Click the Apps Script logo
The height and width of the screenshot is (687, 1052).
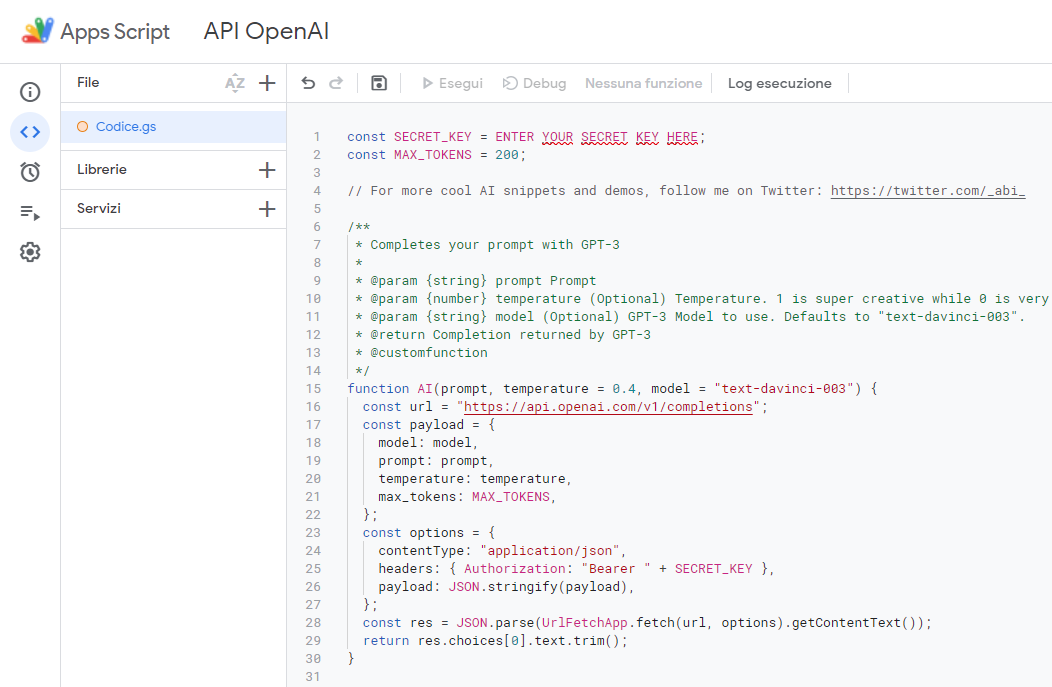pyautogui.click(x=38, y=31)
